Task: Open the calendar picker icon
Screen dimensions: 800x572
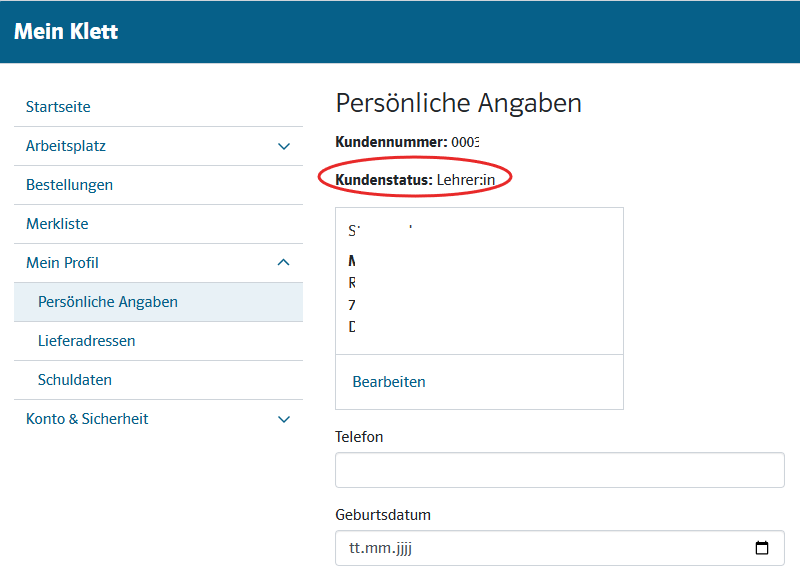Action: (762, 548)
